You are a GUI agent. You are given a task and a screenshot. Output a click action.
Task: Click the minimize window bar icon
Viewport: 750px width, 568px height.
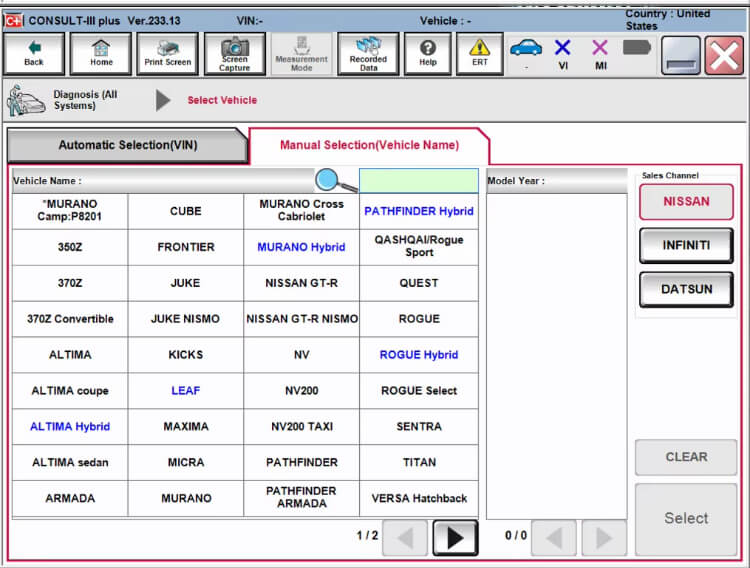coord(681,56)
